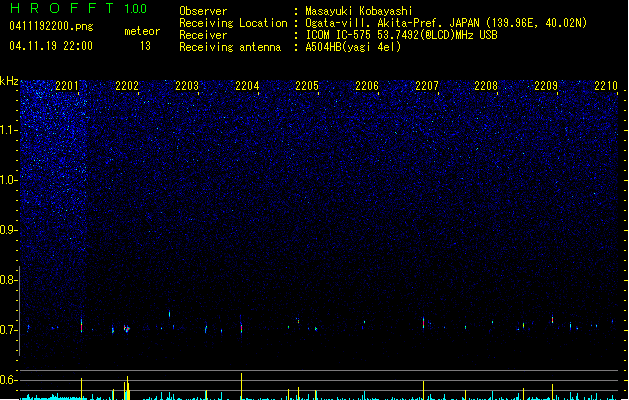Click the A504HB(yagi 4el) antenna text

(353, 47)
